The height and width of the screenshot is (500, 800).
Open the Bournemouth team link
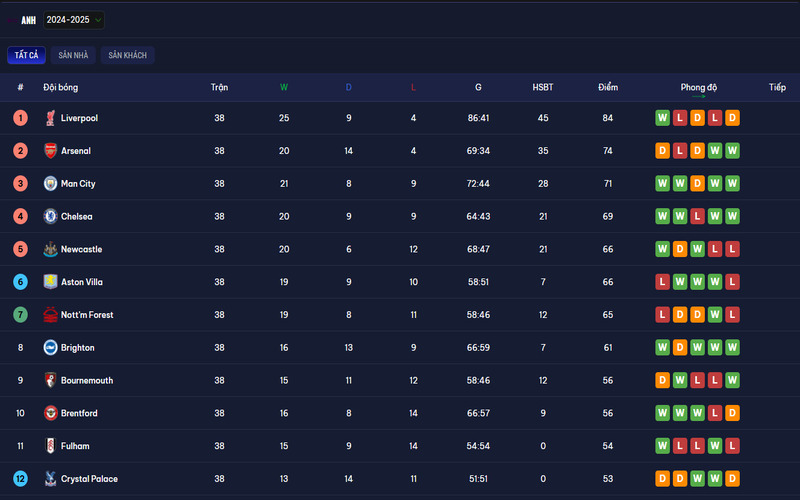tap(87, 380)
